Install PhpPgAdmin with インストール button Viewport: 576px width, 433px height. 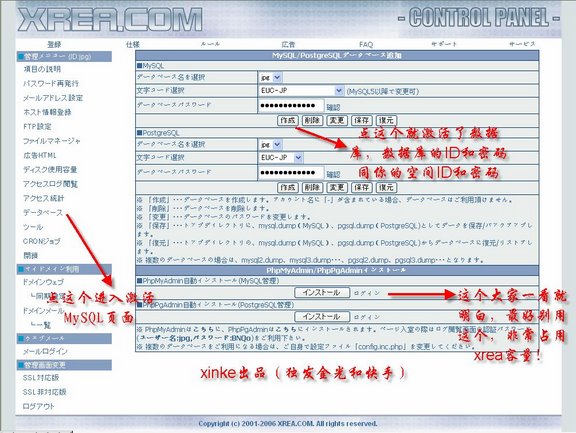322,317
